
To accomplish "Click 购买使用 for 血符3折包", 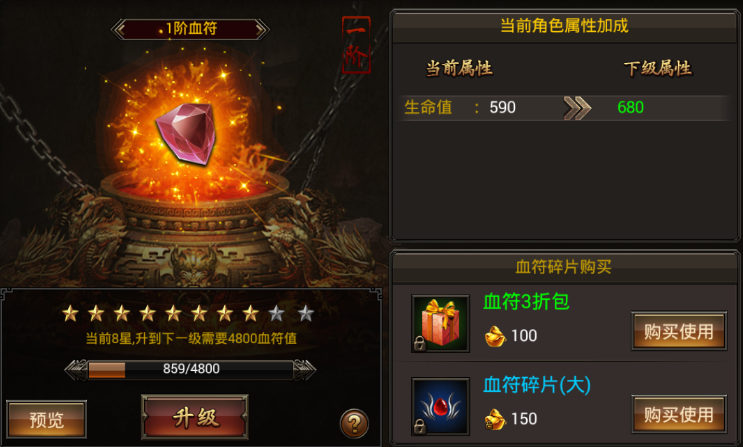I will tap(679, 331).
